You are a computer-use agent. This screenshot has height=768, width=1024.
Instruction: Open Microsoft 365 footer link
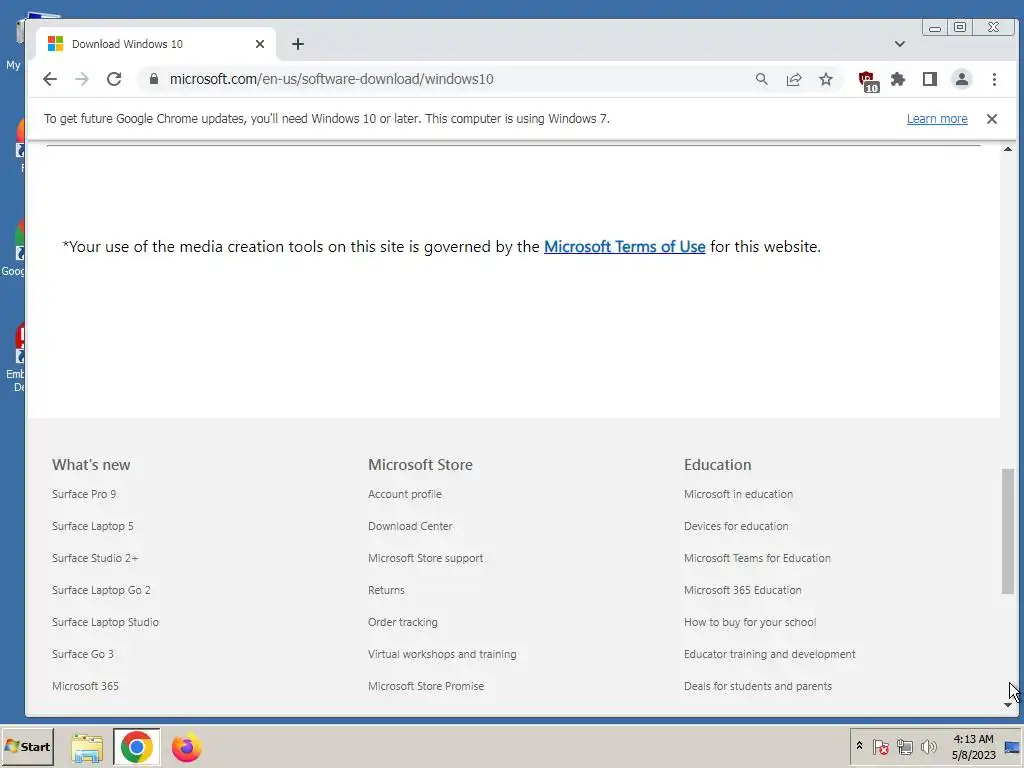85,686
